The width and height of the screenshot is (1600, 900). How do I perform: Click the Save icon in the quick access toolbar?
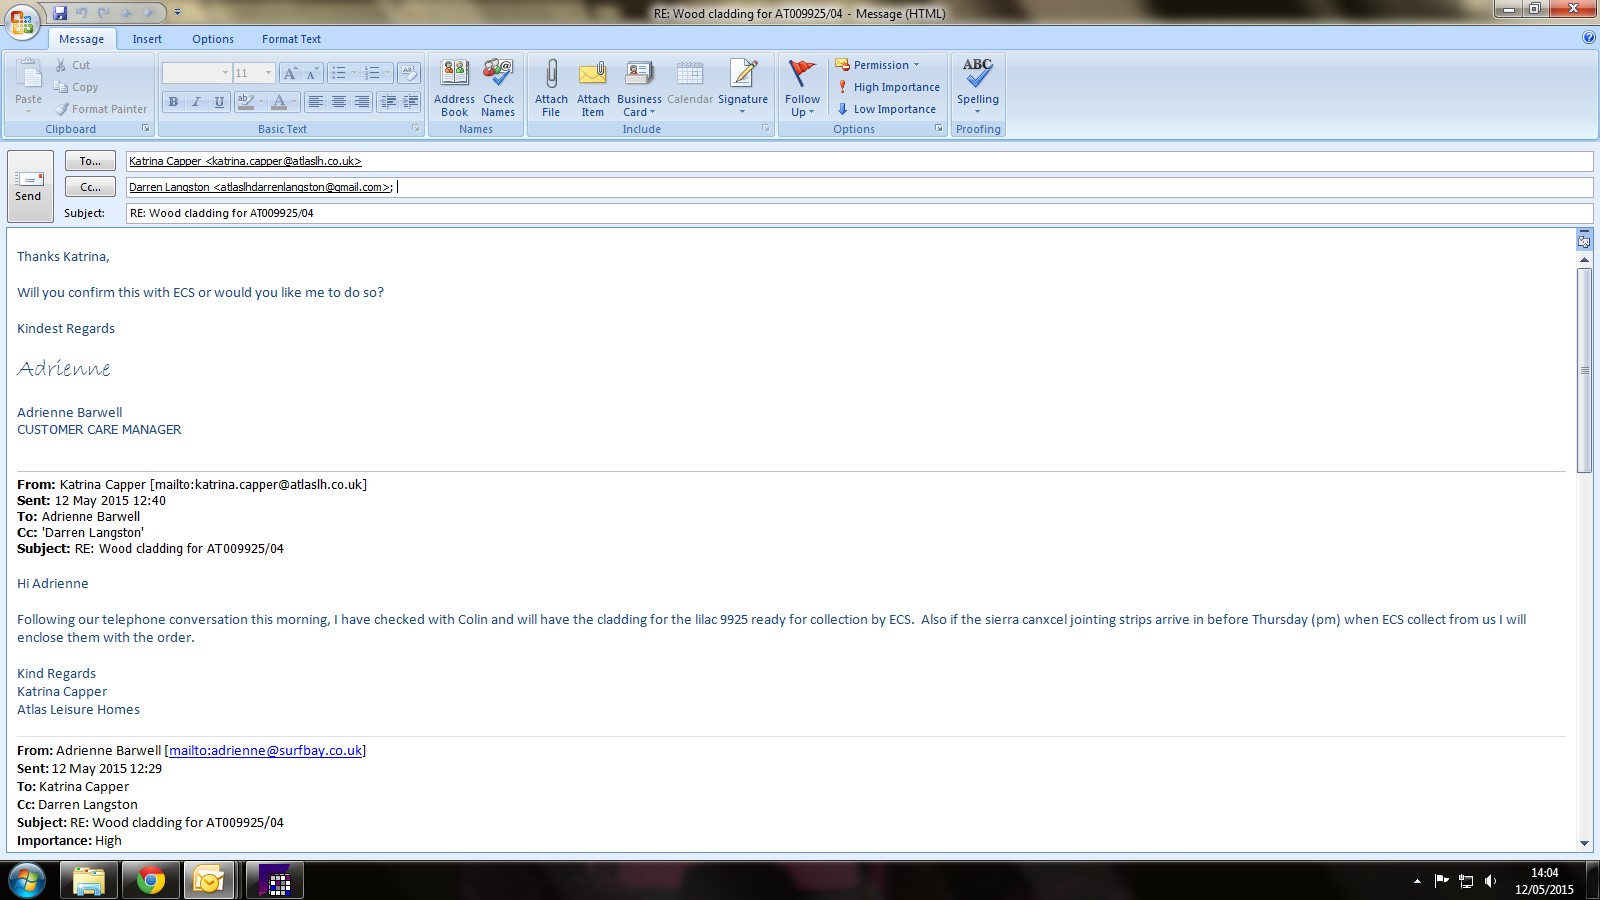[x=60, y=13]
